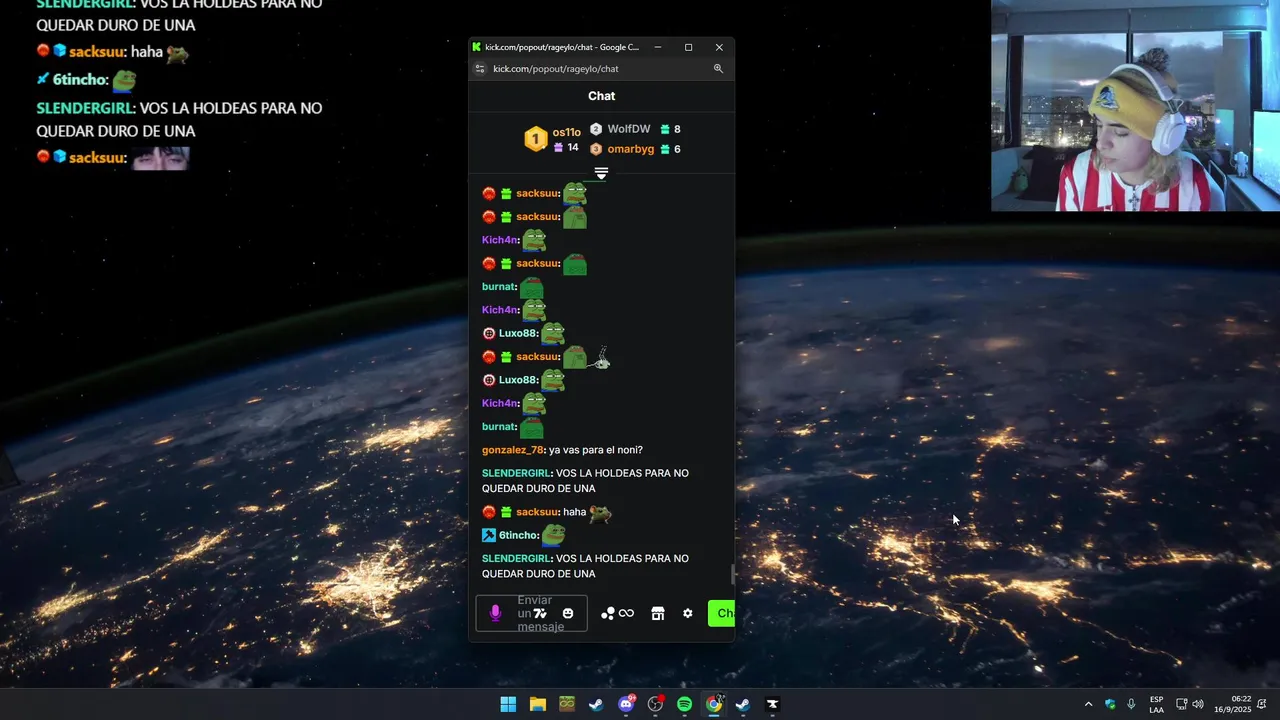Click omarbyg in the leaderboard
1280x720 pixels.
[x=631, y=149]
